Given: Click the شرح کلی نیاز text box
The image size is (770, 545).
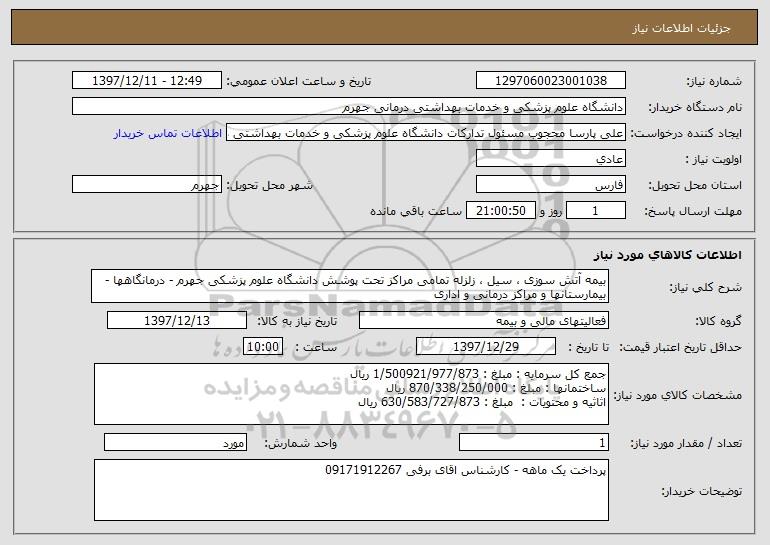Looking at the screenshot, I should (350, 286).
